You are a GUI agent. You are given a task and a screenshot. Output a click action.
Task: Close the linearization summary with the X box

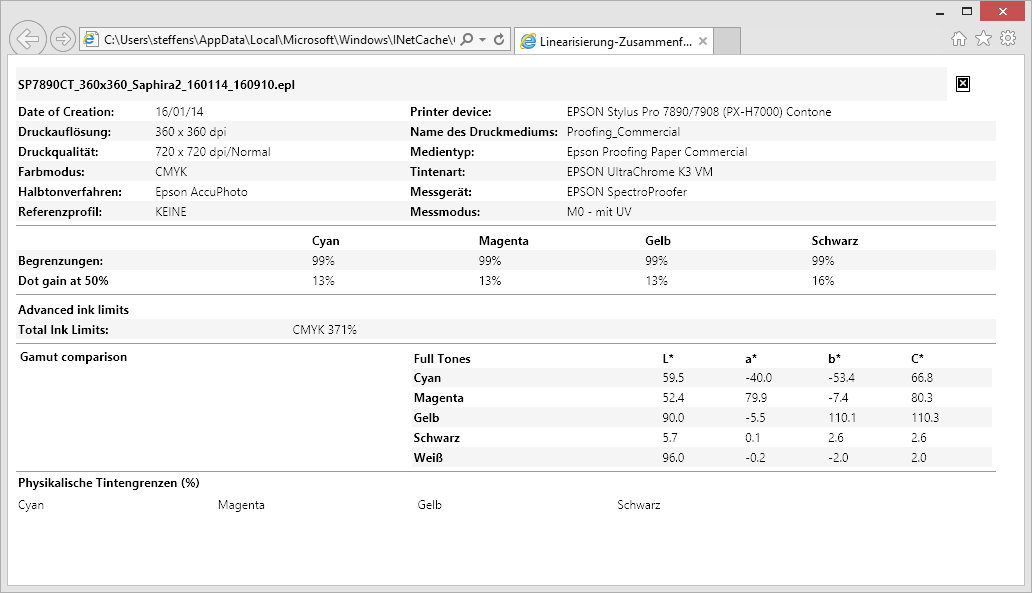coord(963,84)
